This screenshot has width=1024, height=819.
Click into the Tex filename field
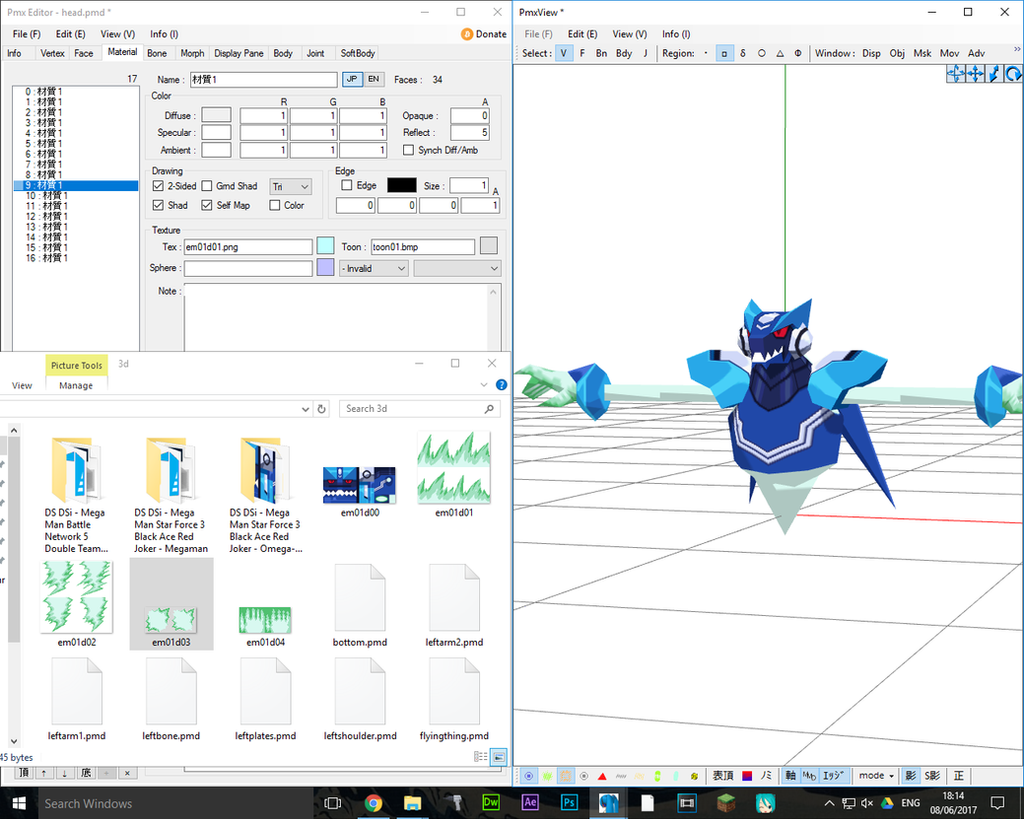(x=248, y=247)
